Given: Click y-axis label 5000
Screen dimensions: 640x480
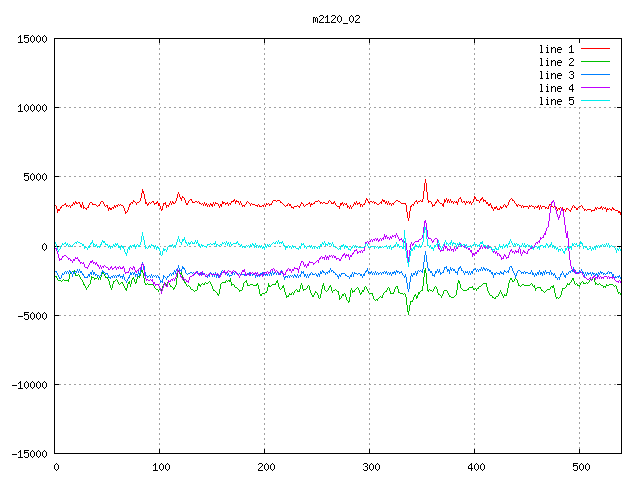Looking at the screenshot, I should pyautogui.click(x=36, y=177).
